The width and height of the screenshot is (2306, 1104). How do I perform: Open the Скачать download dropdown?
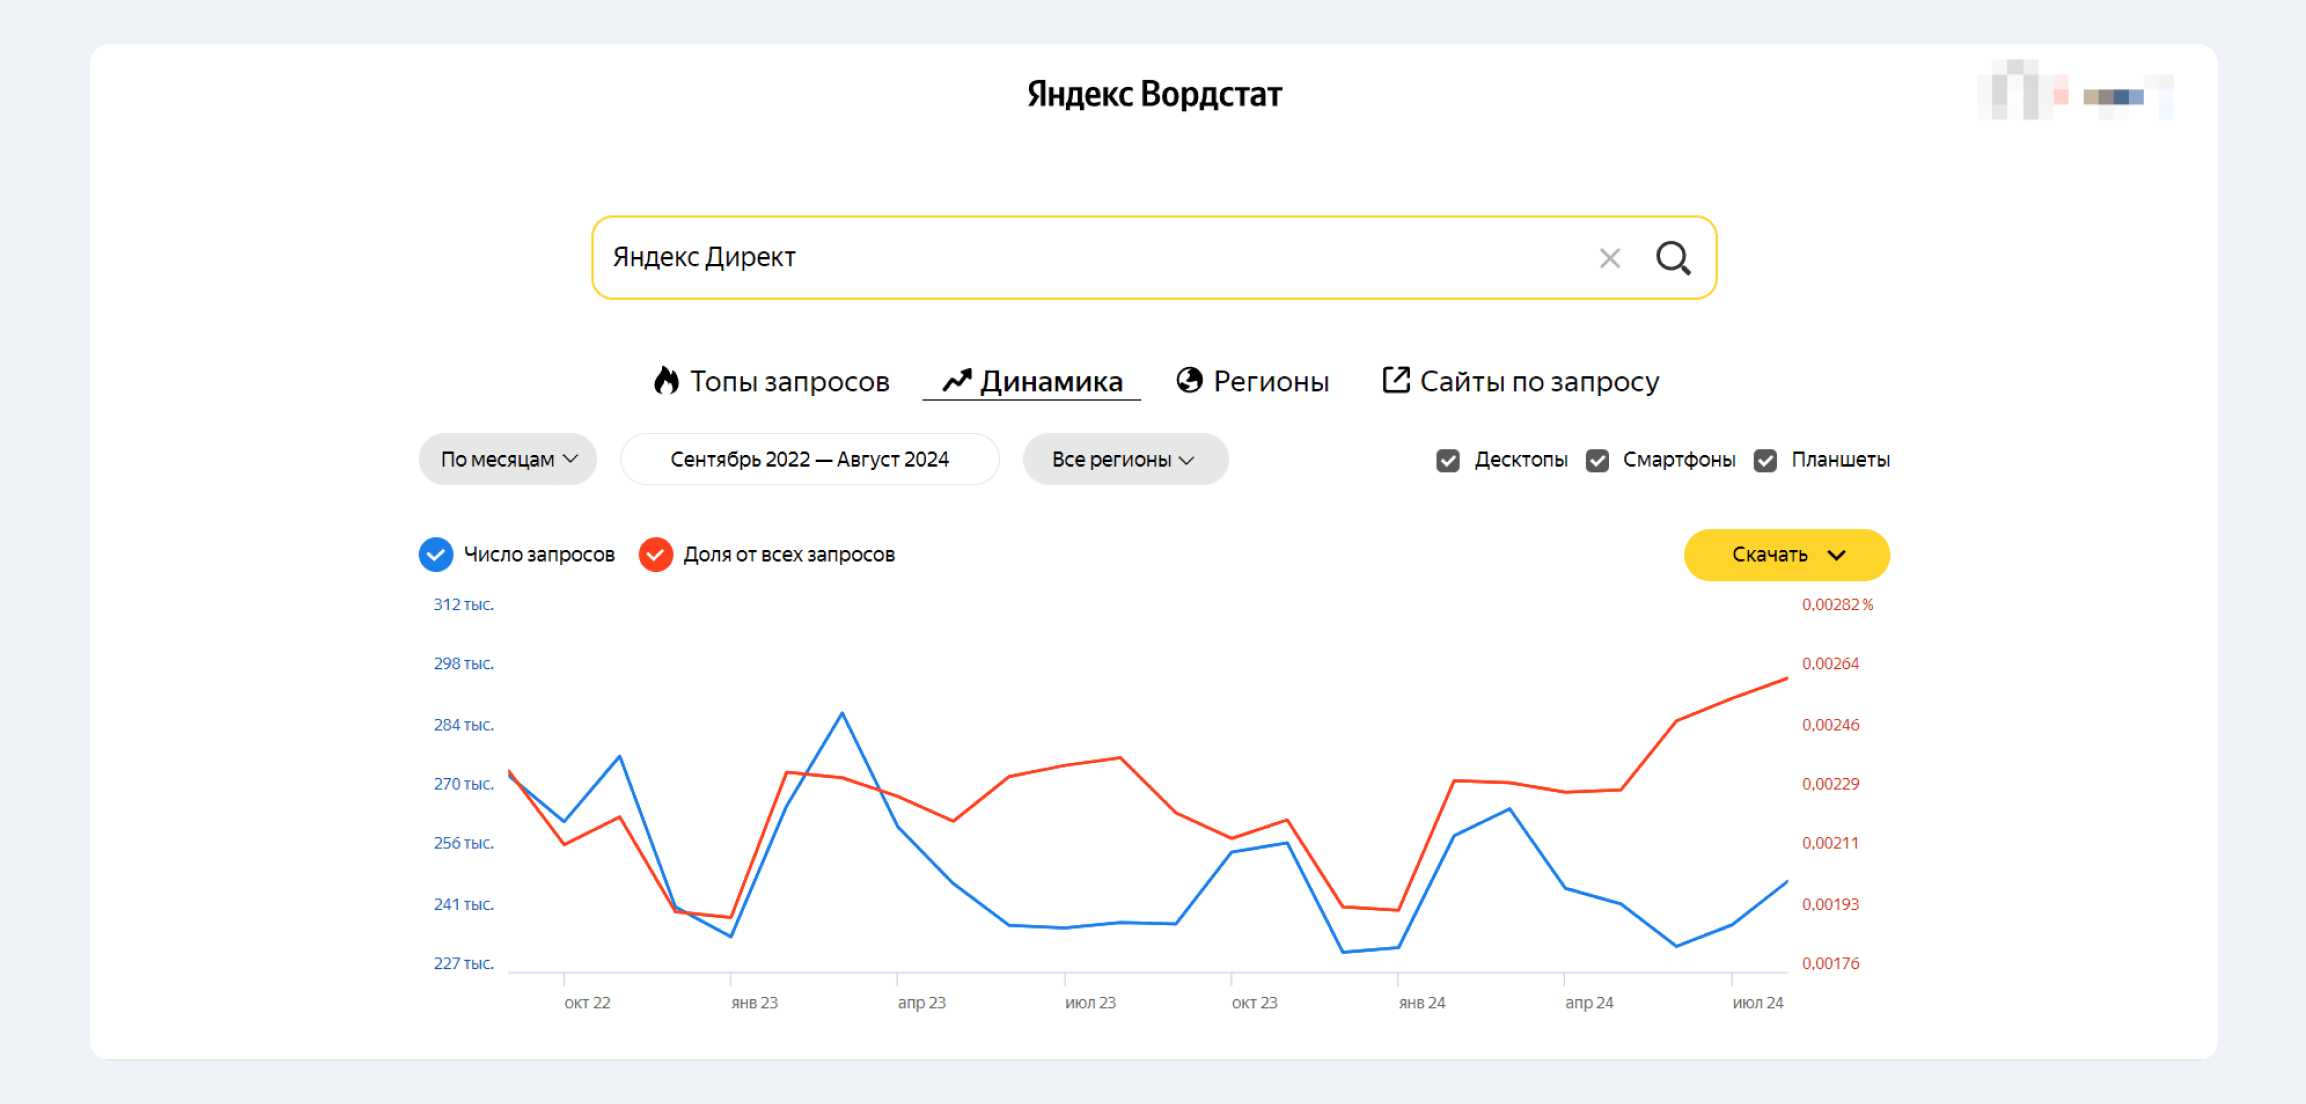pyautogui.click(x=1786, y=555)
